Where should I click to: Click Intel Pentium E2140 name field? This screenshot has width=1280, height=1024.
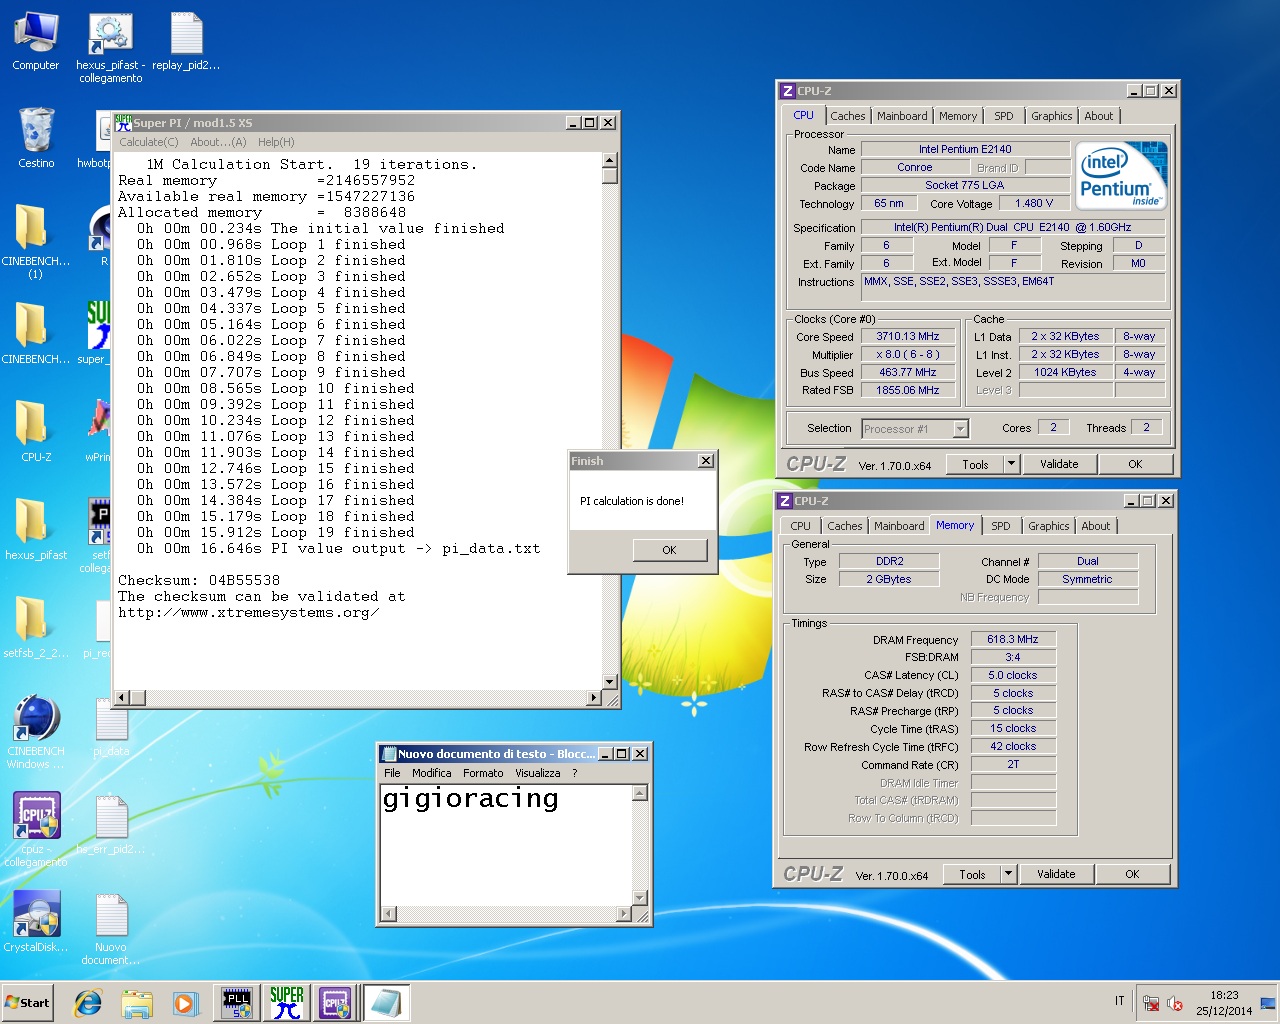point(965,149)
